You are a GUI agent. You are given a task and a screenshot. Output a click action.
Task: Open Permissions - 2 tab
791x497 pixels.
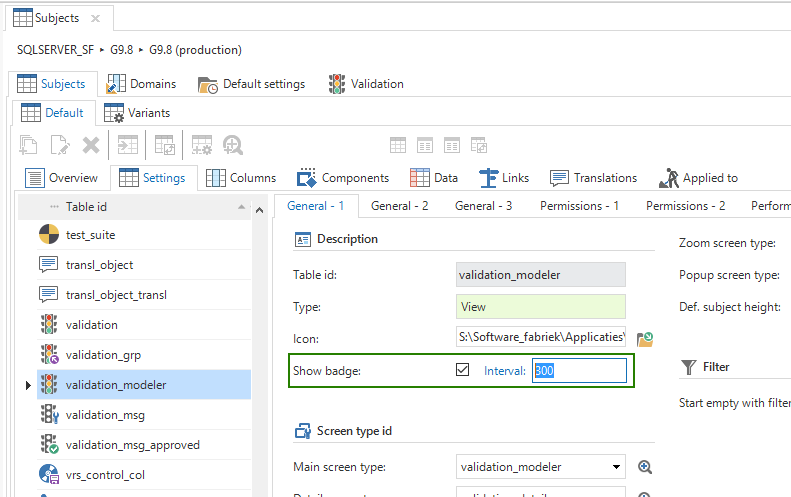pos(686,206)
